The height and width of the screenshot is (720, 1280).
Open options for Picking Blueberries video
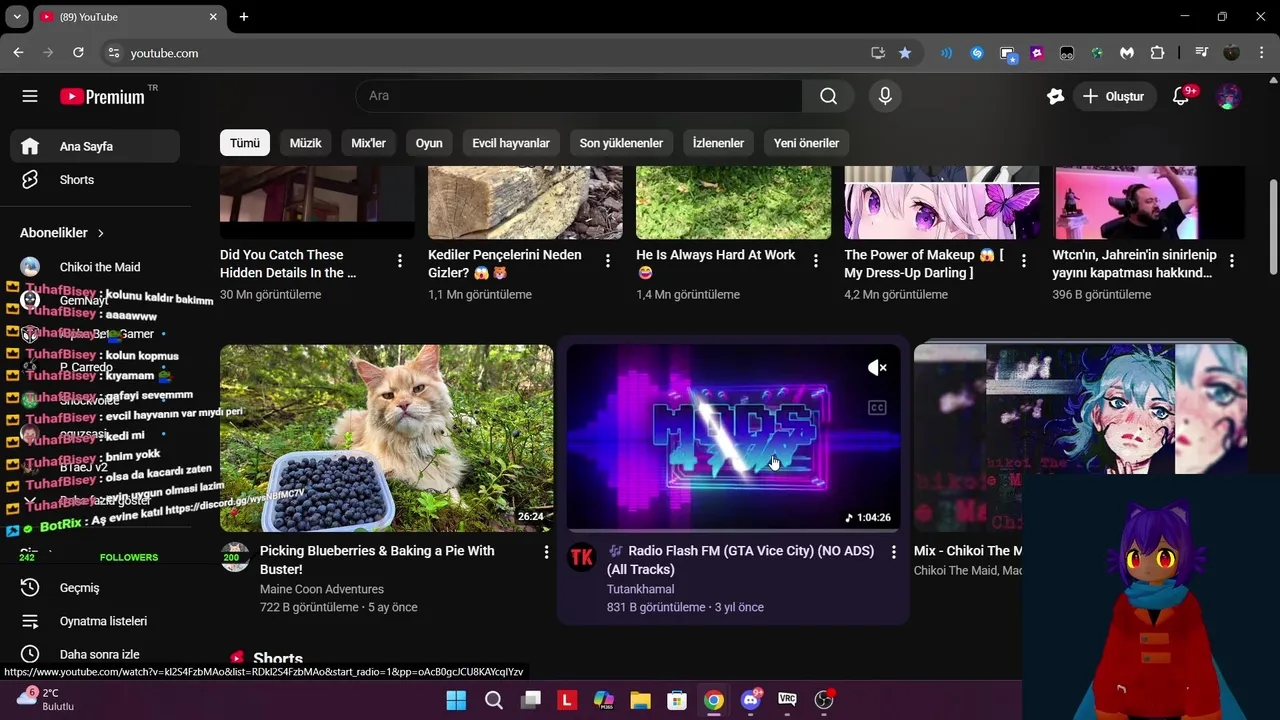(546, 552)
